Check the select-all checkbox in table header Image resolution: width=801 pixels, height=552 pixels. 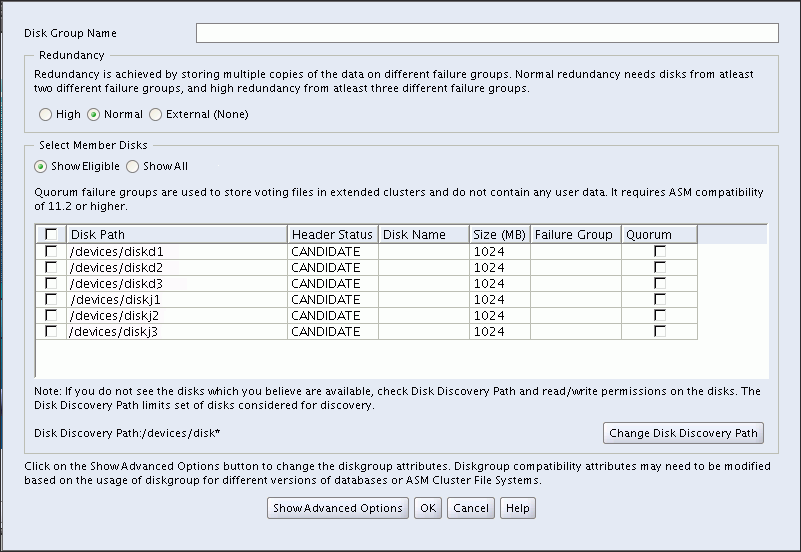click(x=51, y=235)
